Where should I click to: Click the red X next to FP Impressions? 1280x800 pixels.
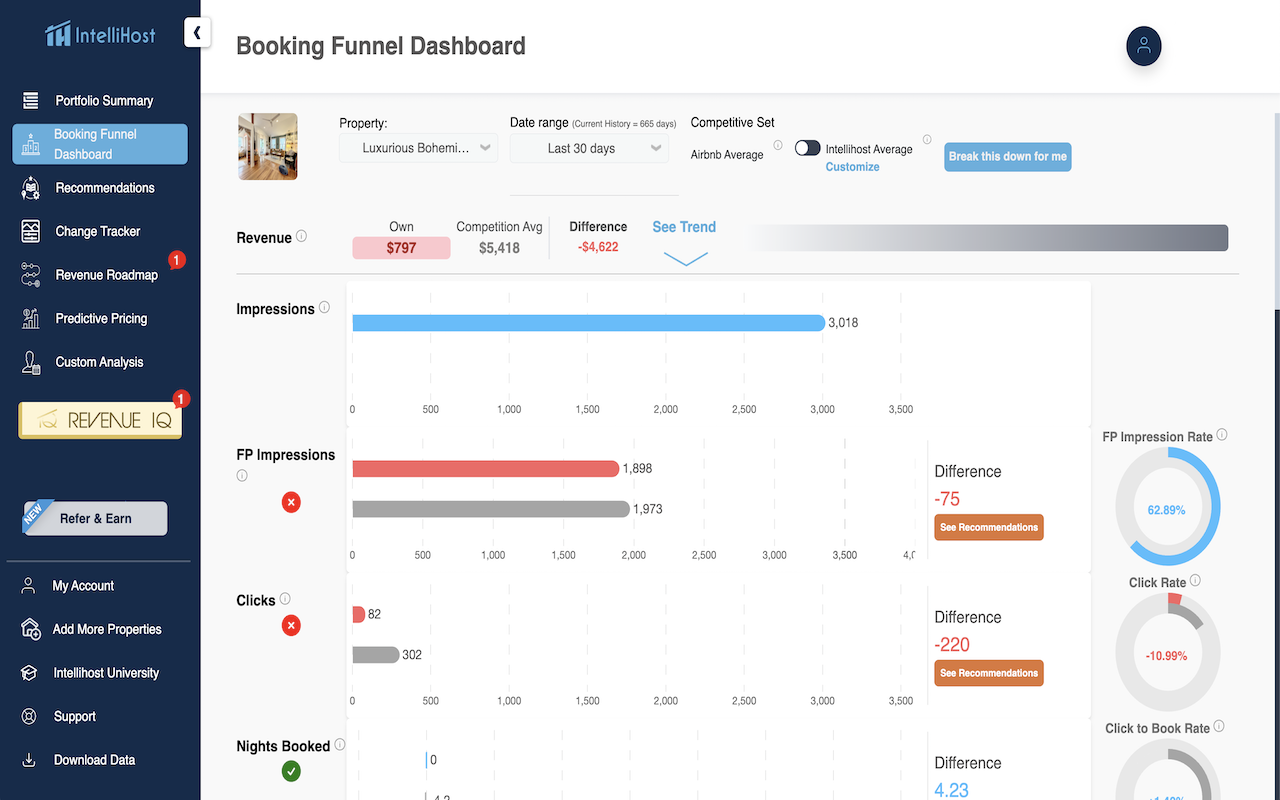291,502
